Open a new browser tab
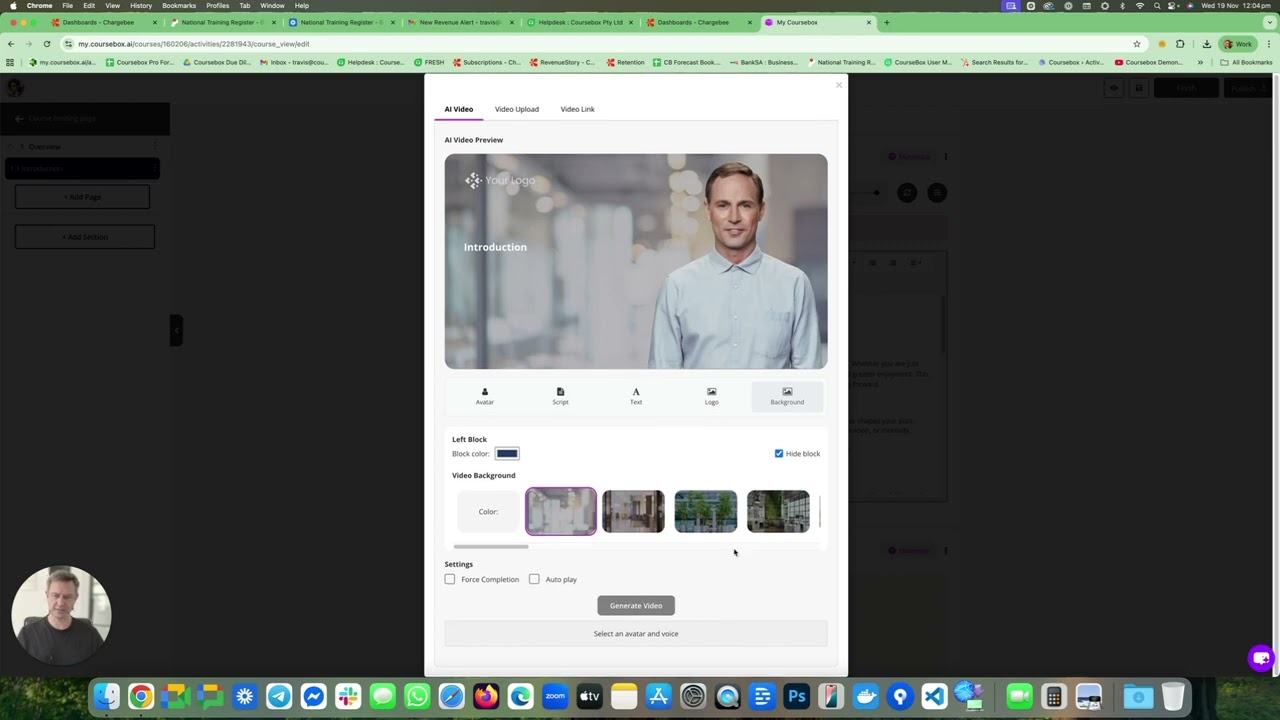 pyautogui.click(x=887, y=22)
